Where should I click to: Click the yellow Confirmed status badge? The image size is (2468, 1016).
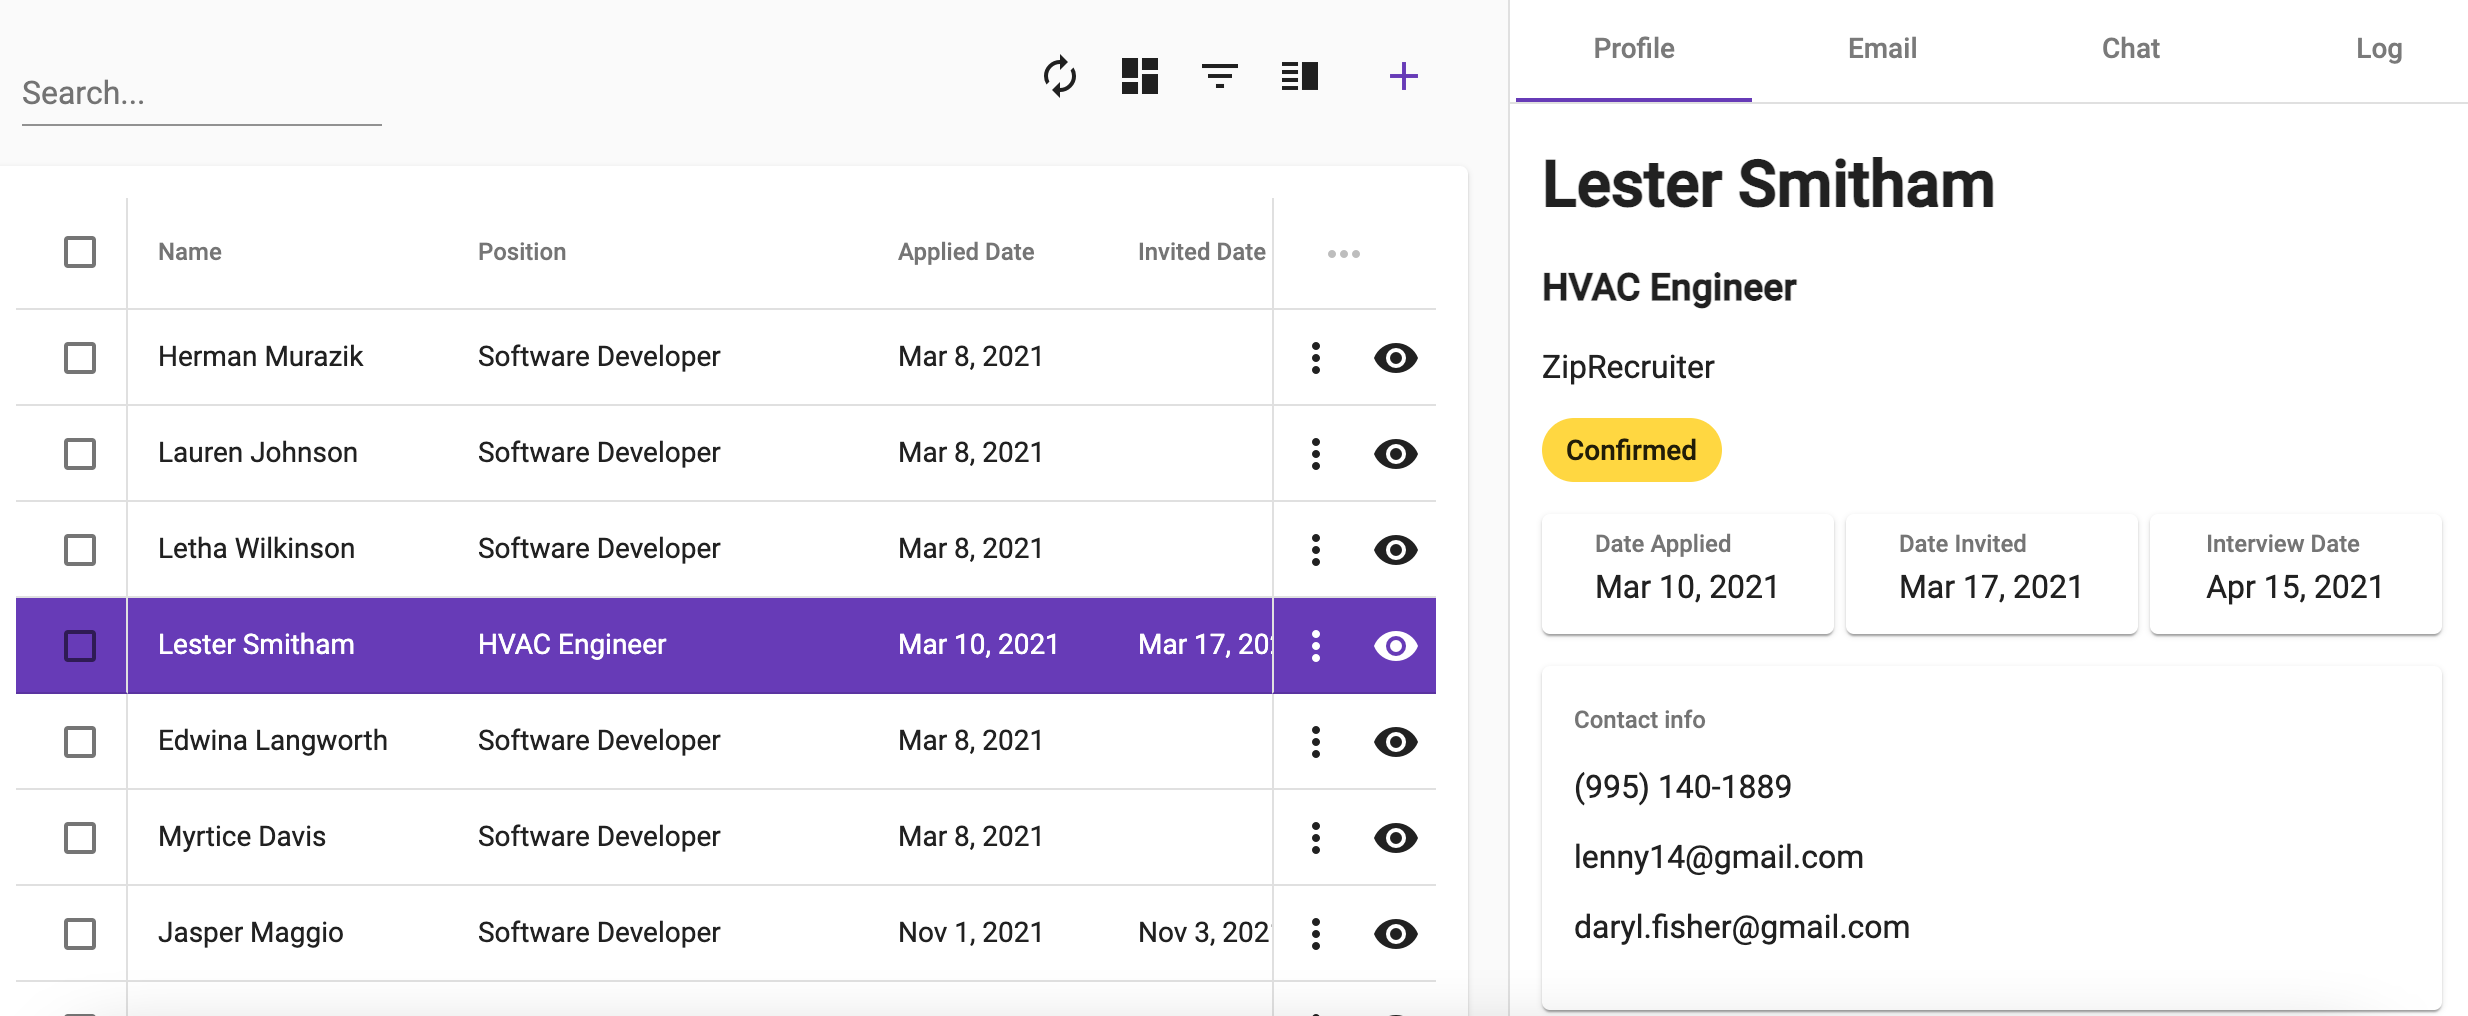(1631, 450)
